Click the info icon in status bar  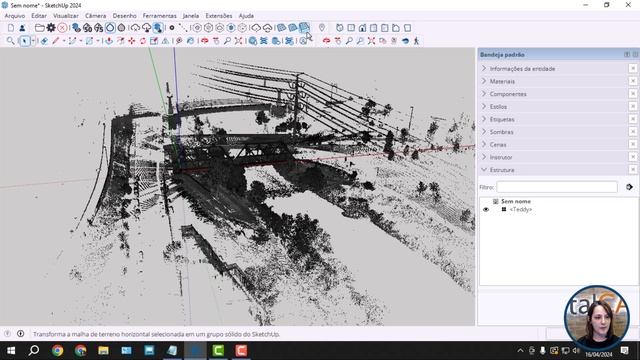(20, 334)
